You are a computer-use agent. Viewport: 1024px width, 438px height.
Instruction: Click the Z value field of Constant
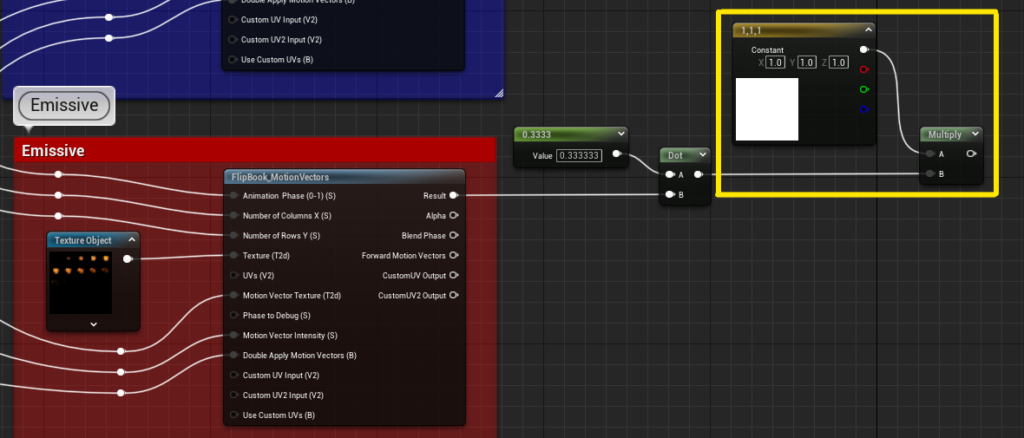839,63
